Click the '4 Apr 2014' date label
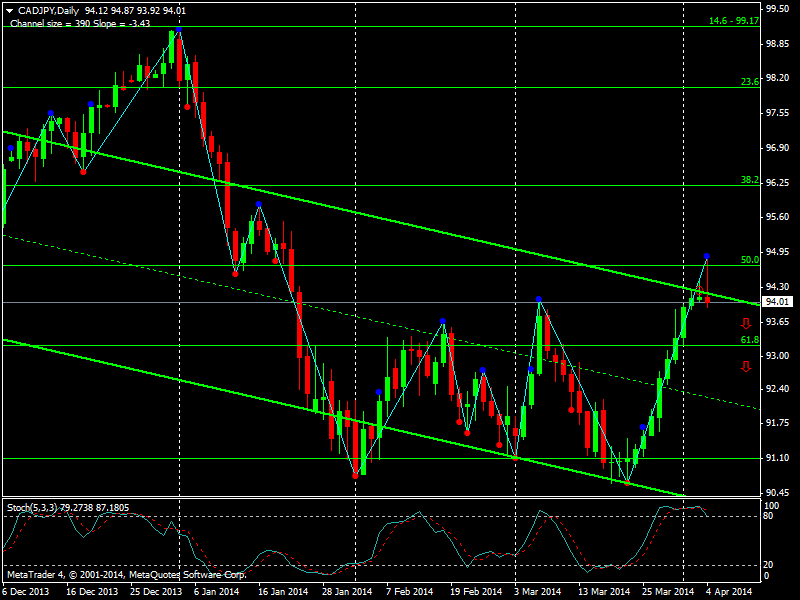800x600 pixels. coord(730,591)
